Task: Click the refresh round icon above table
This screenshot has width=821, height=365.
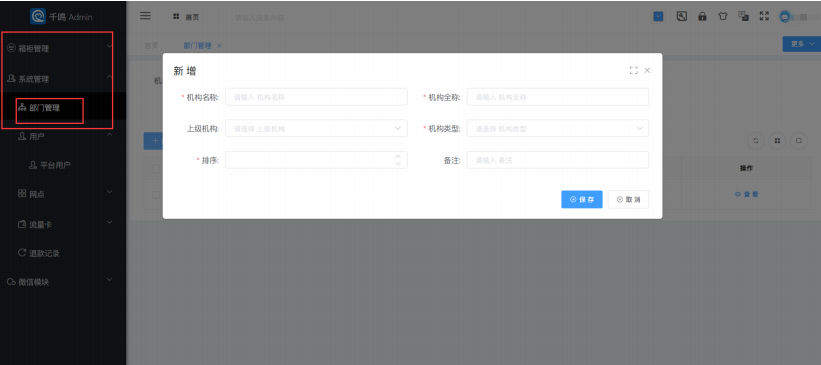Action: pyautogui.click(x=755, y=140)
